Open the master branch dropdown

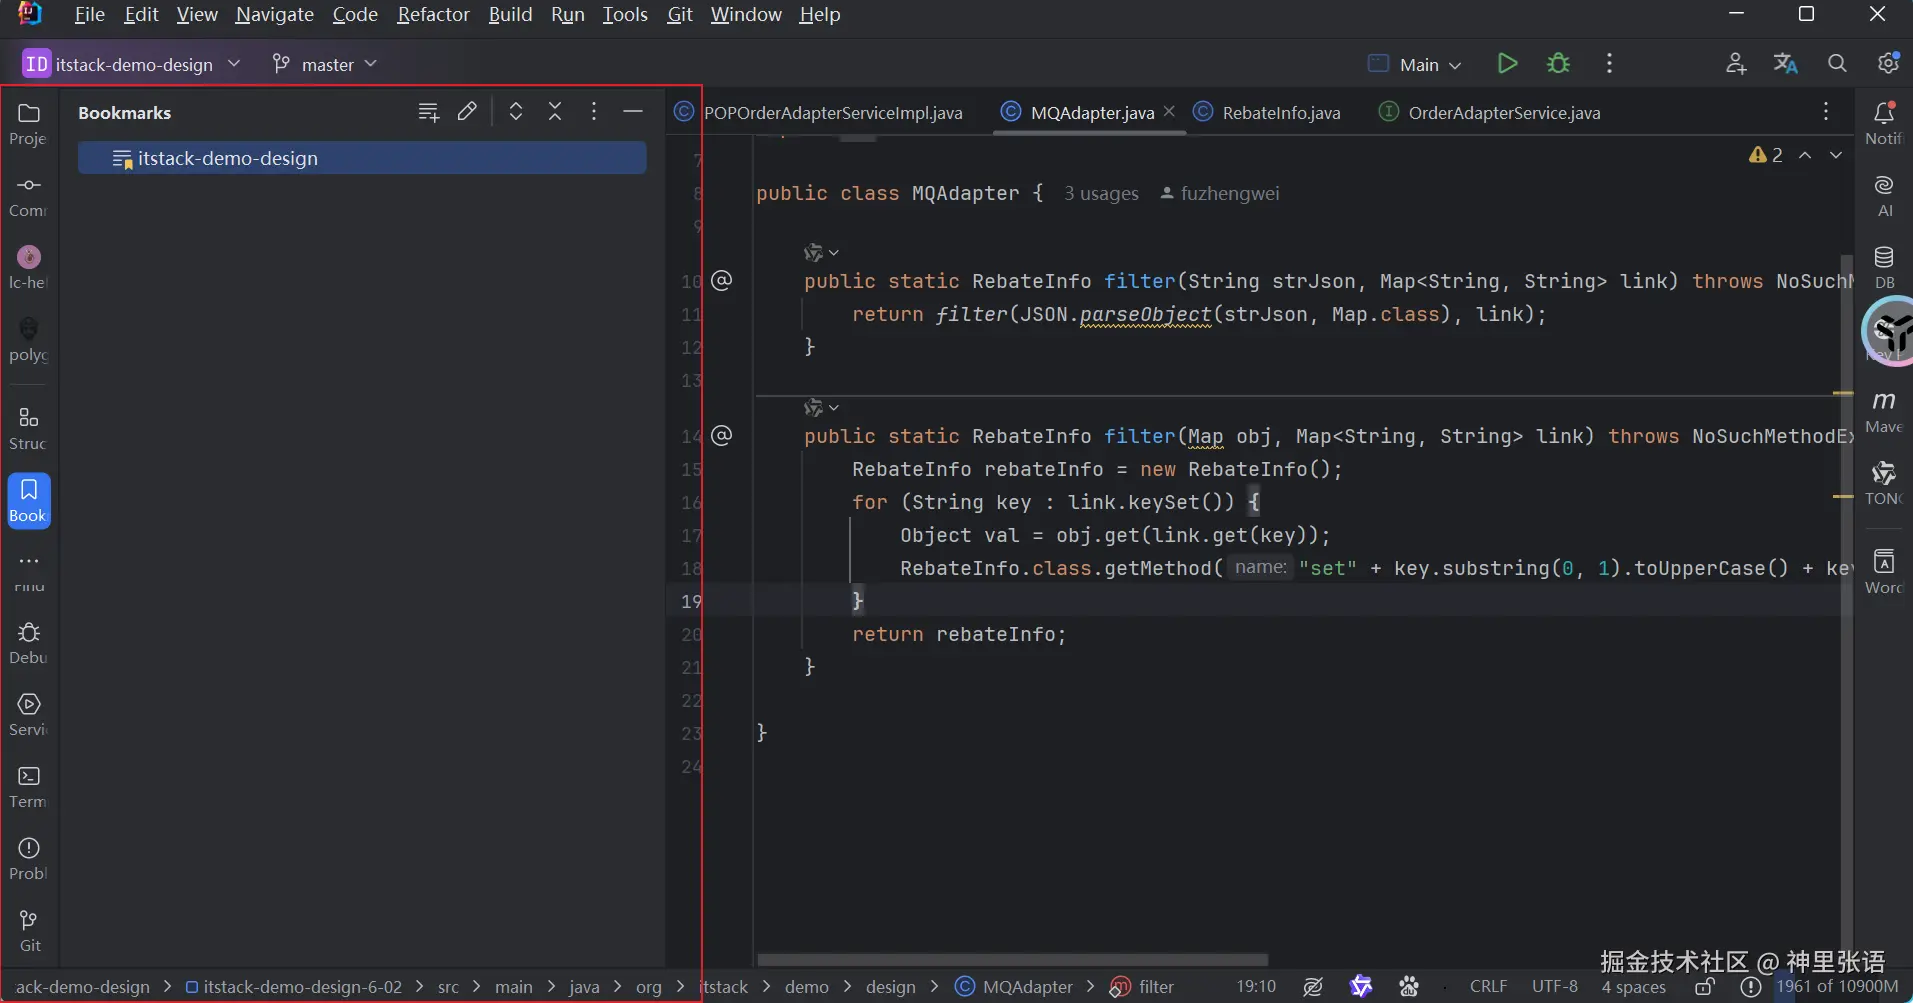[x=325, y=64]
